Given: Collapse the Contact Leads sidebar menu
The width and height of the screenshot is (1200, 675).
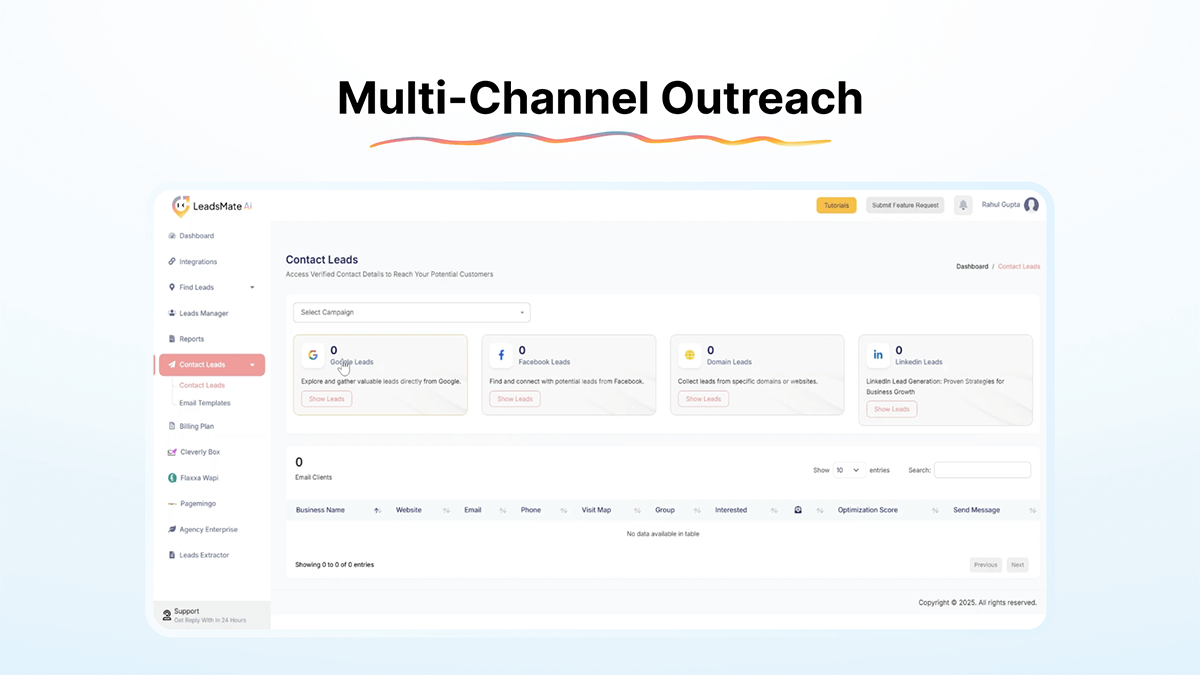Looking at the screenshot, I should click(211, 365).
